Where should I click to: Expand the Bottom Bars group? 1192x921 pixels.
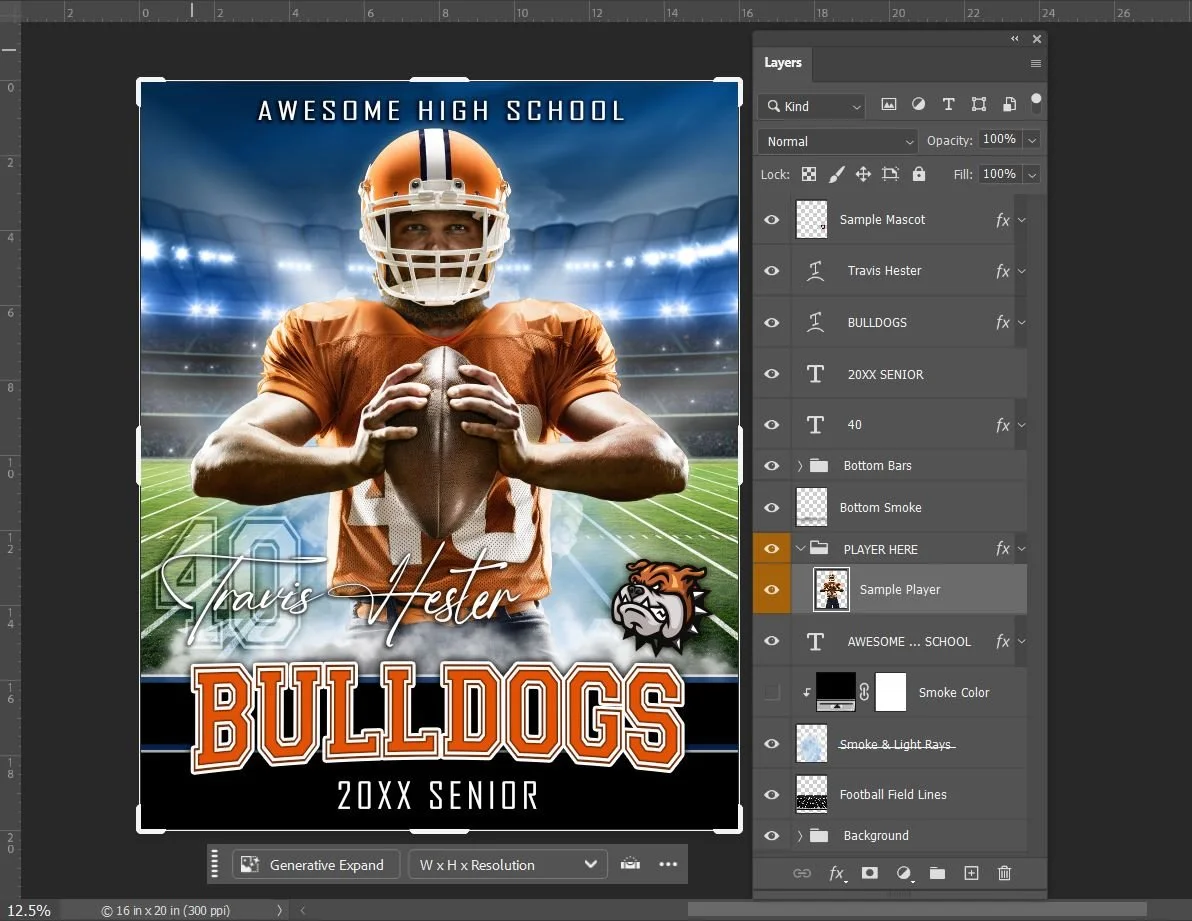tap(799, 465)
